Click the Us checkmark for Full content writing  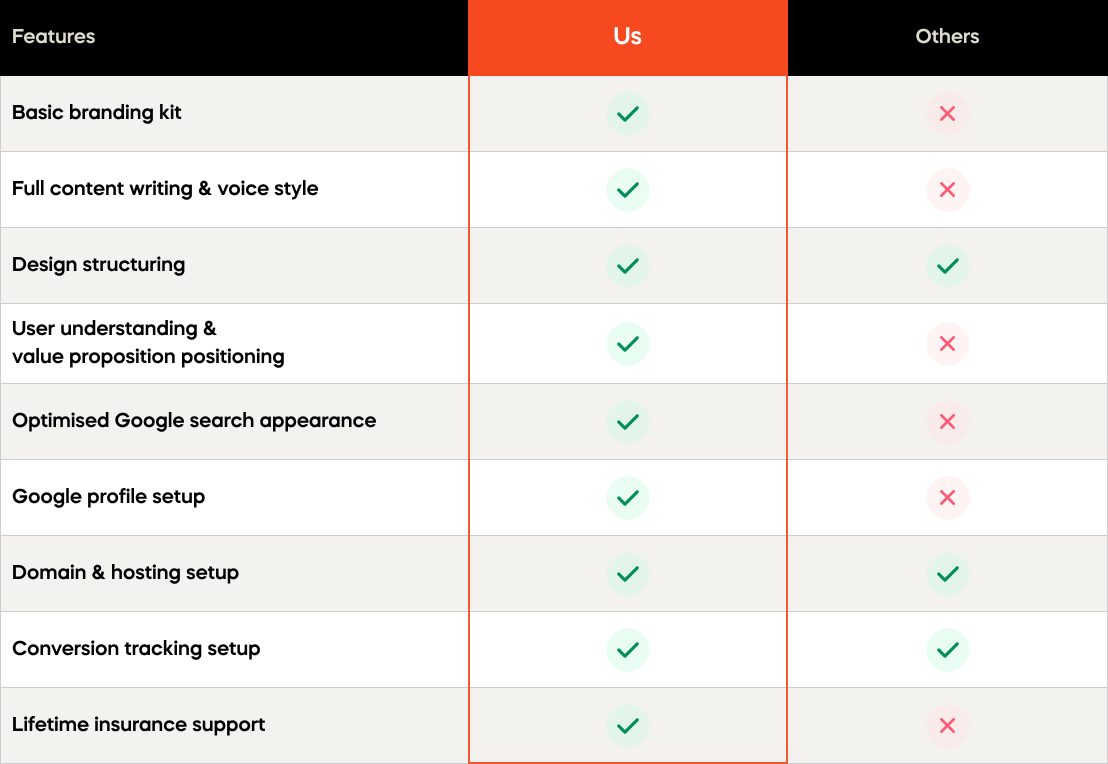coord(628,190)
